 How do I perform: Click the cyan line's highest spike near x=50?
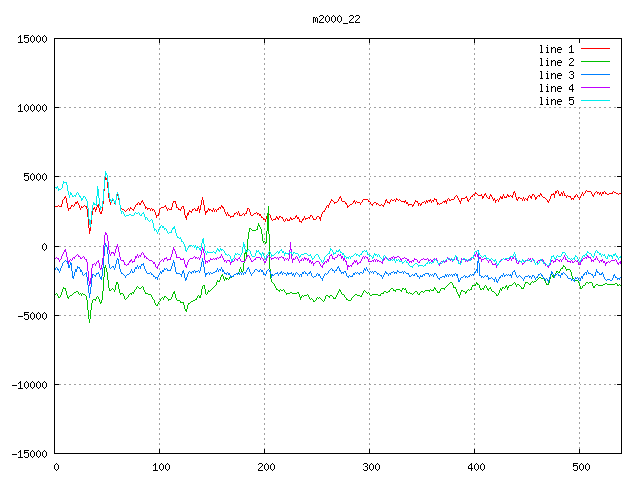(106, 171)
